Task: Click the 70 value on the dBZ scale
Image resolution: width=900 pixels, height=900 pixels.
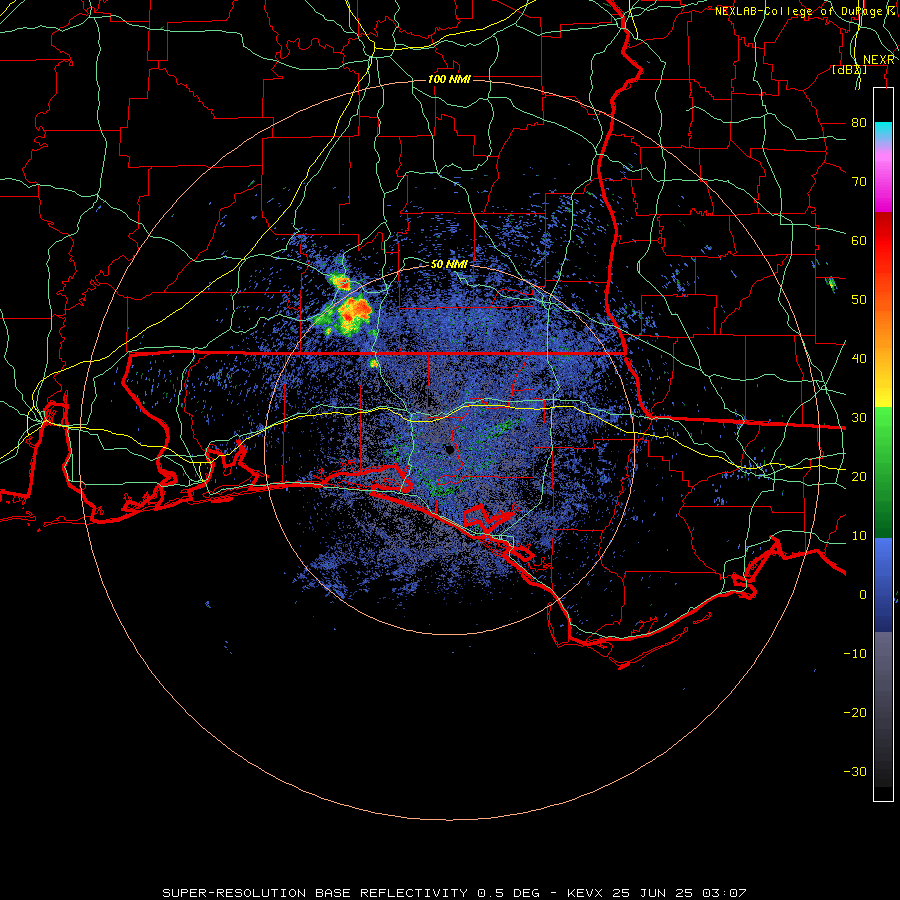Action: (859, 182)
